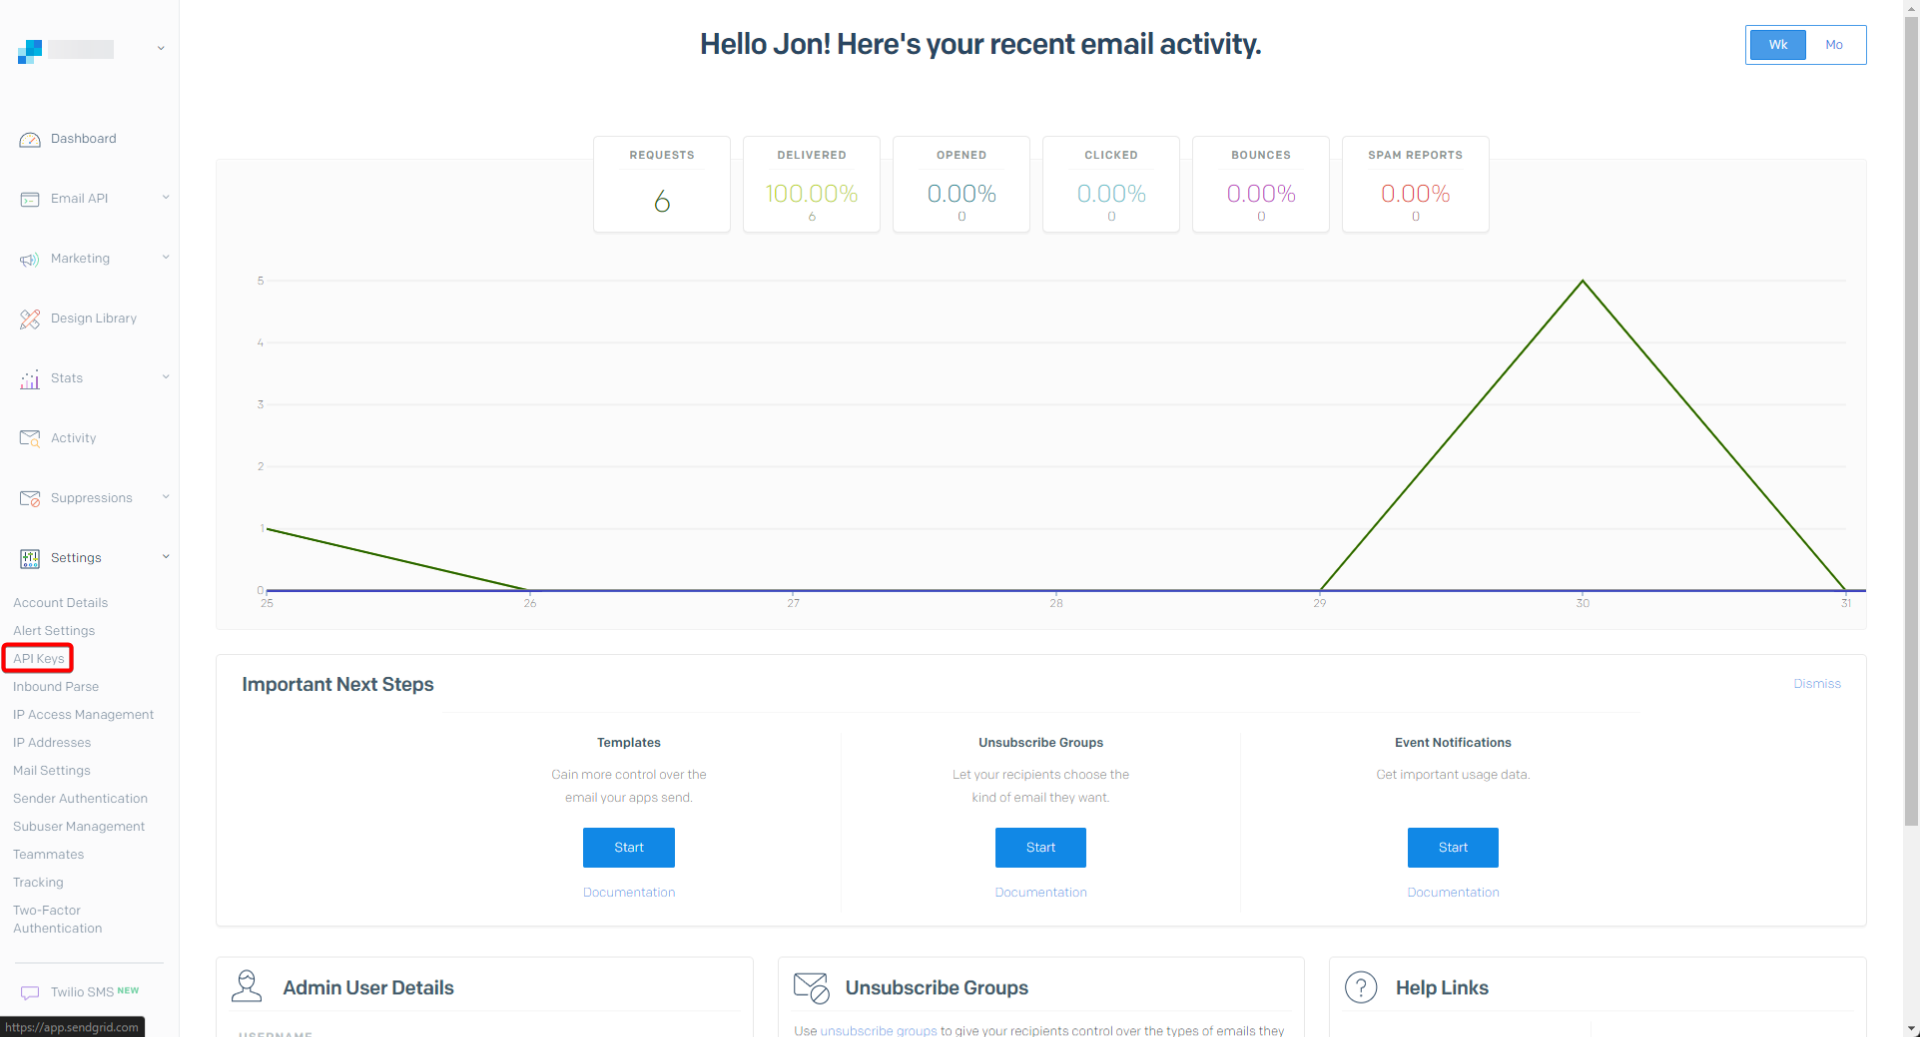Viewport: 1920px width, 1037px height.
Task: Click the Email API icon in sidebar
Action: pyautogui.click(x=30, y=199)
